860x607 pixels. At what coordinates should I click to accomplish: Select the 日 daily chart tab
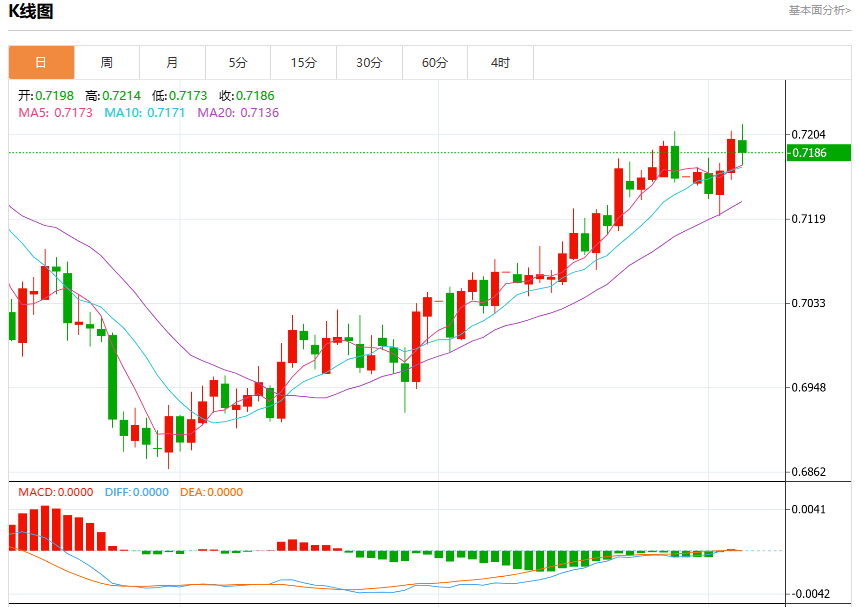[x=41, y=63]
